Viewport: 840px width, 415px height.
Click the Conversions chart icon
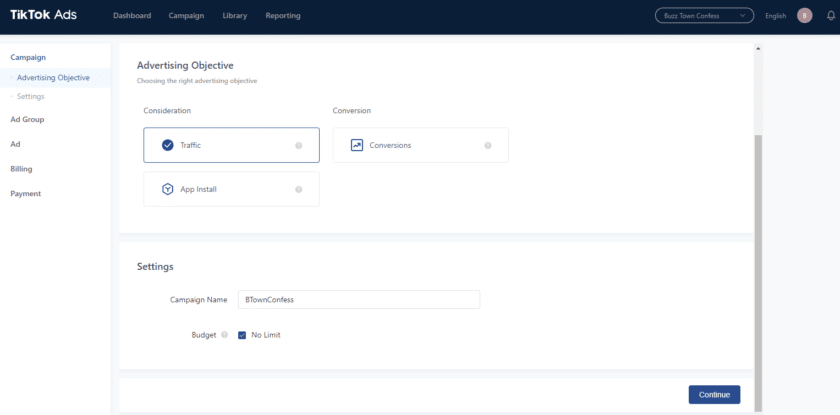[357, 145]
